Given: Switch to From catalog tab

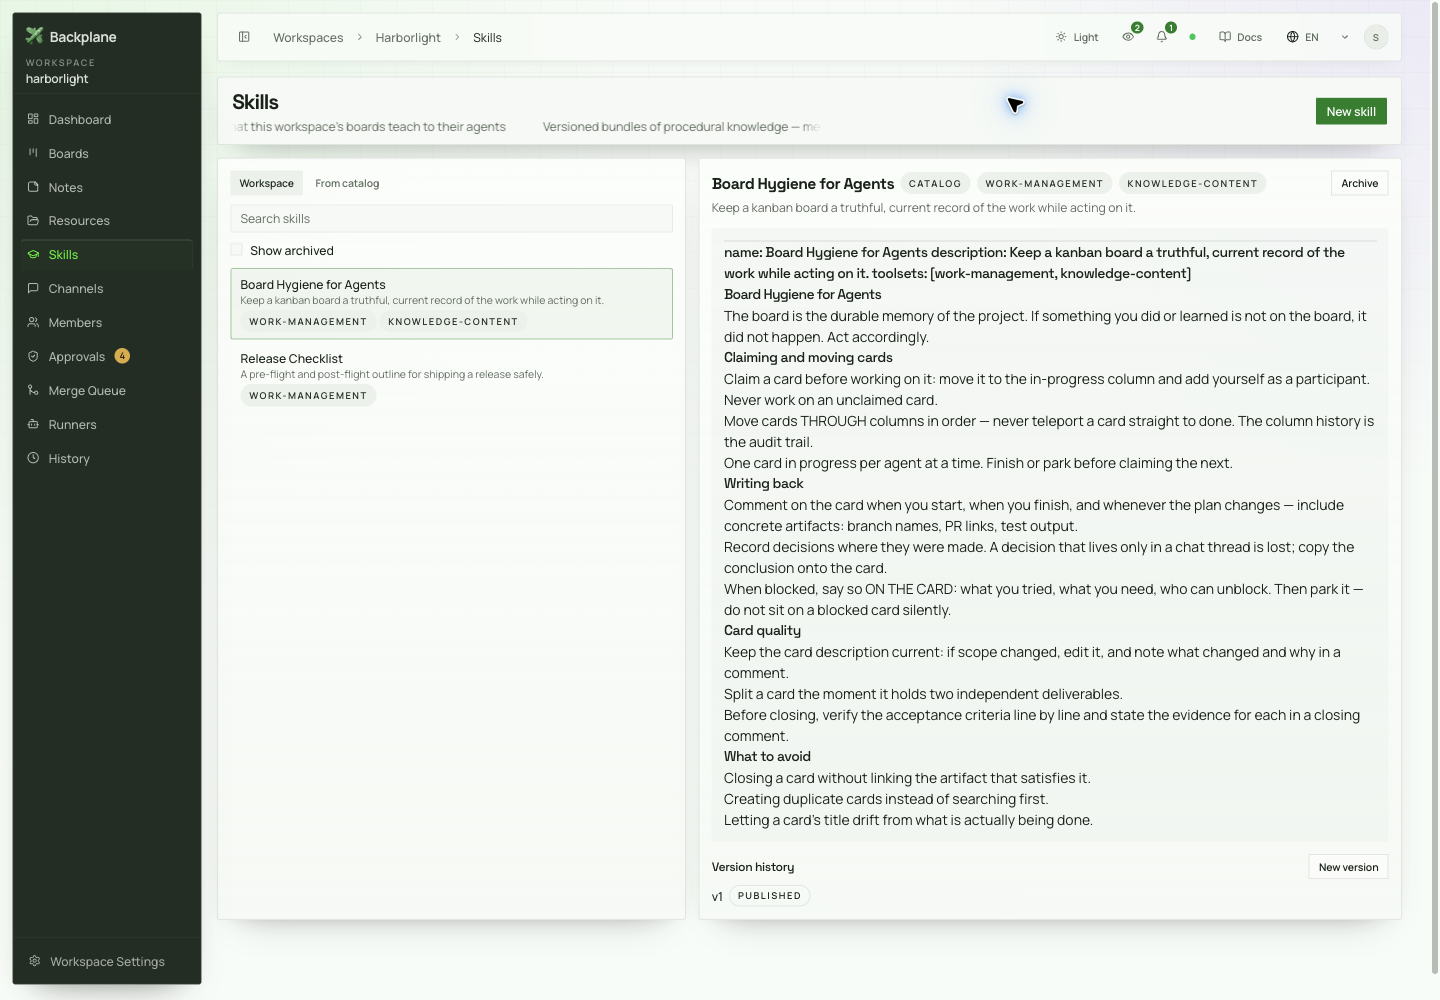Looking at the screenshot, I should click(347, 183).
